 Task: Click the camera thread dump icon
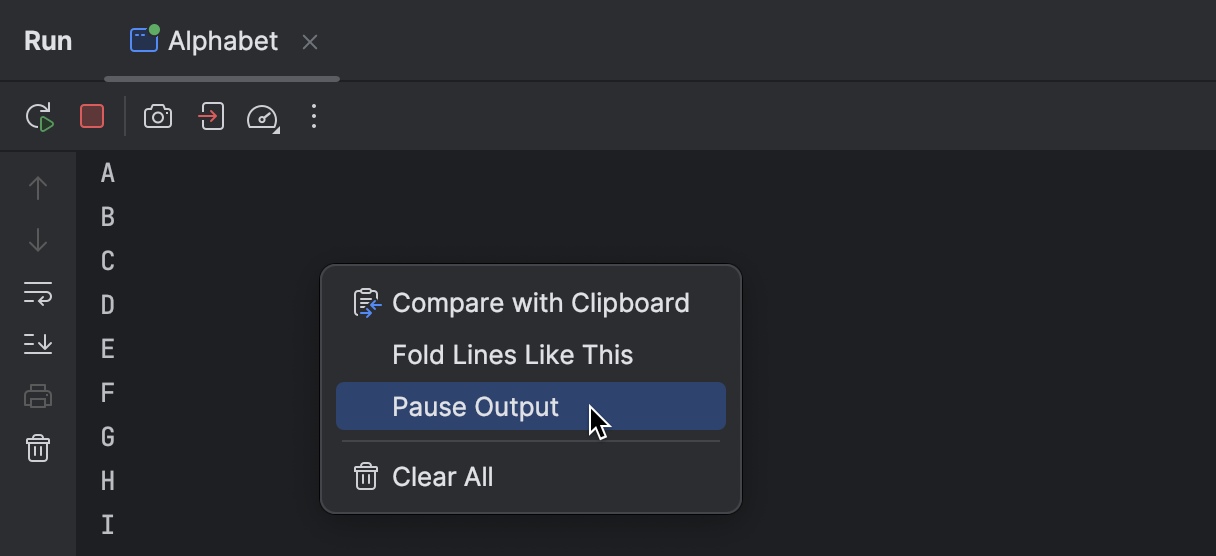pos(158,117)
